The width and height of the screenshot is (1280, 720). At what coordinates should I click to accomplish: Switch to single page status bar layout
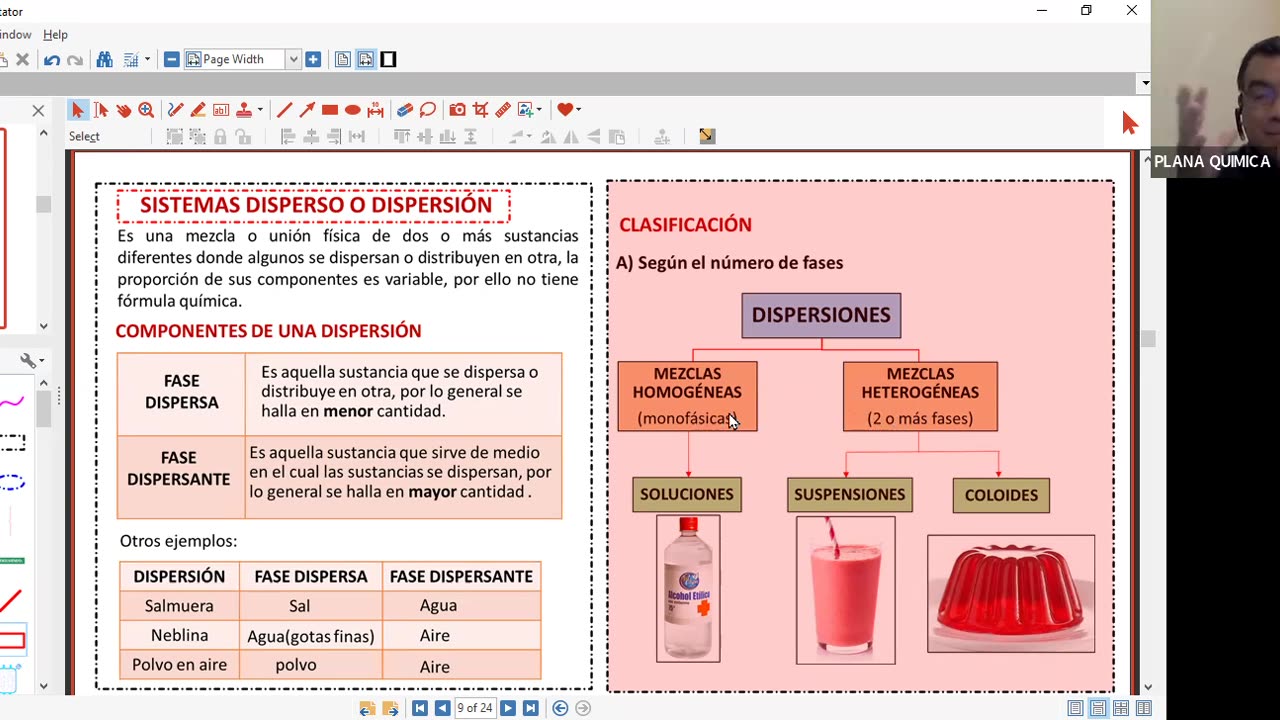1075,708
